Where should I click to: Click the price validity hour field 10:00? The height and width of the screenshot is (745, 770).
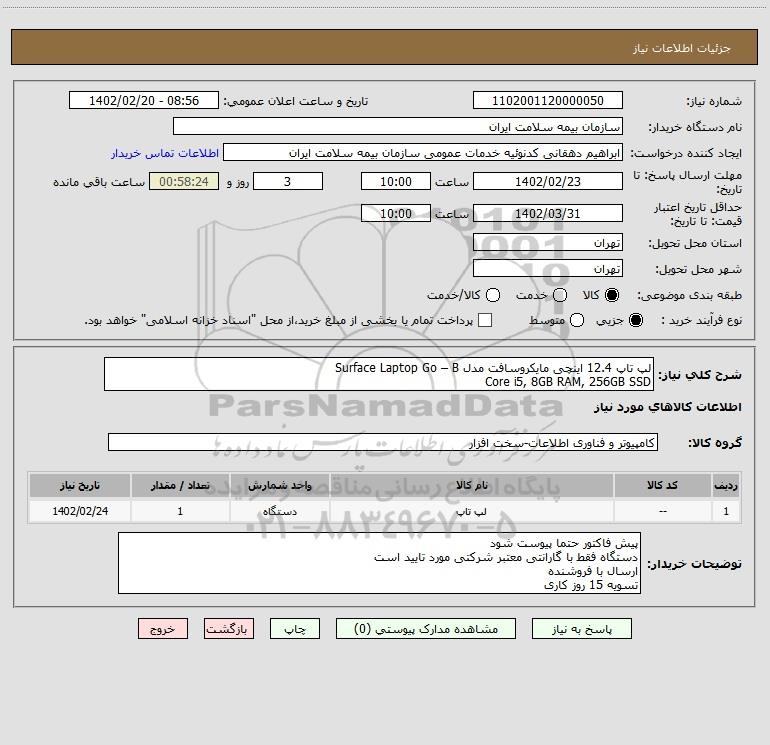coord(396,213)
